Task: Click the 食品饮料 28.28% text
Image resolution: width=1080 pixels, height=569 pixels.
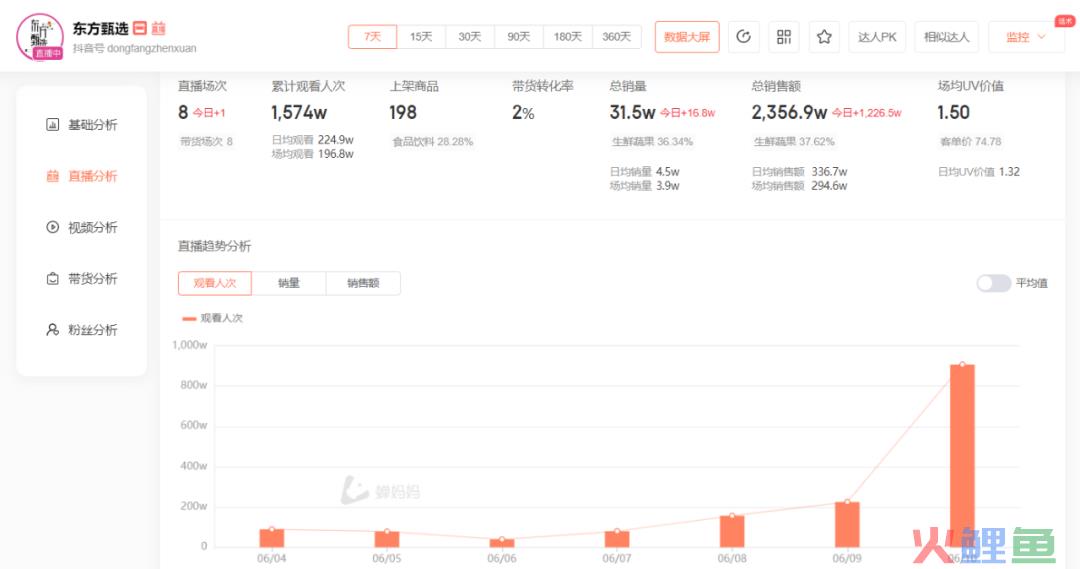Action: (x=433, y=142)
